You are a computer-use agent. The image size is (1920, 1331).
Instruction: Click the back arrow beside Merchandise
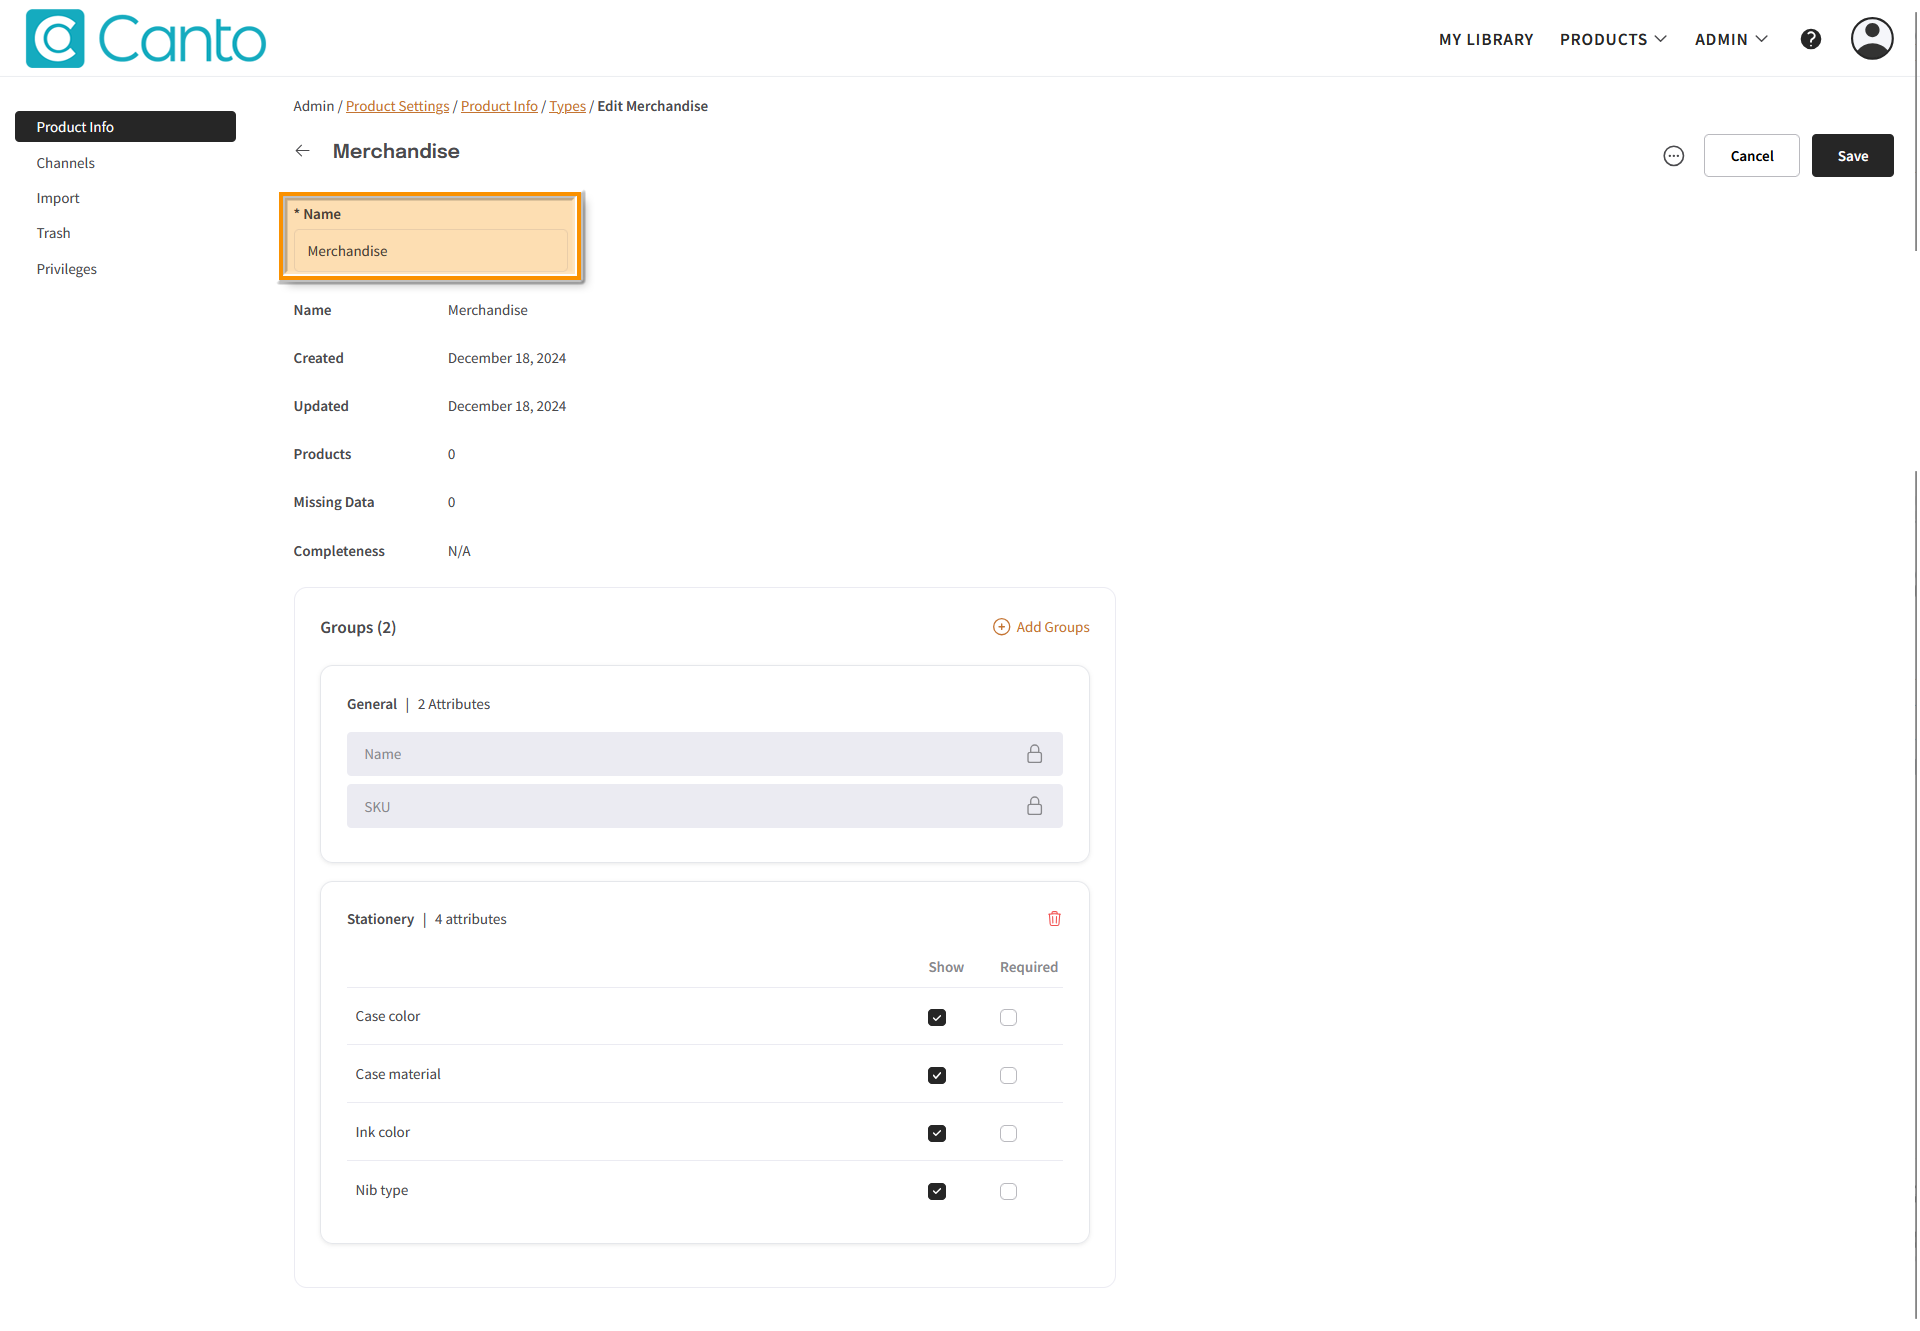pos(302,151)
